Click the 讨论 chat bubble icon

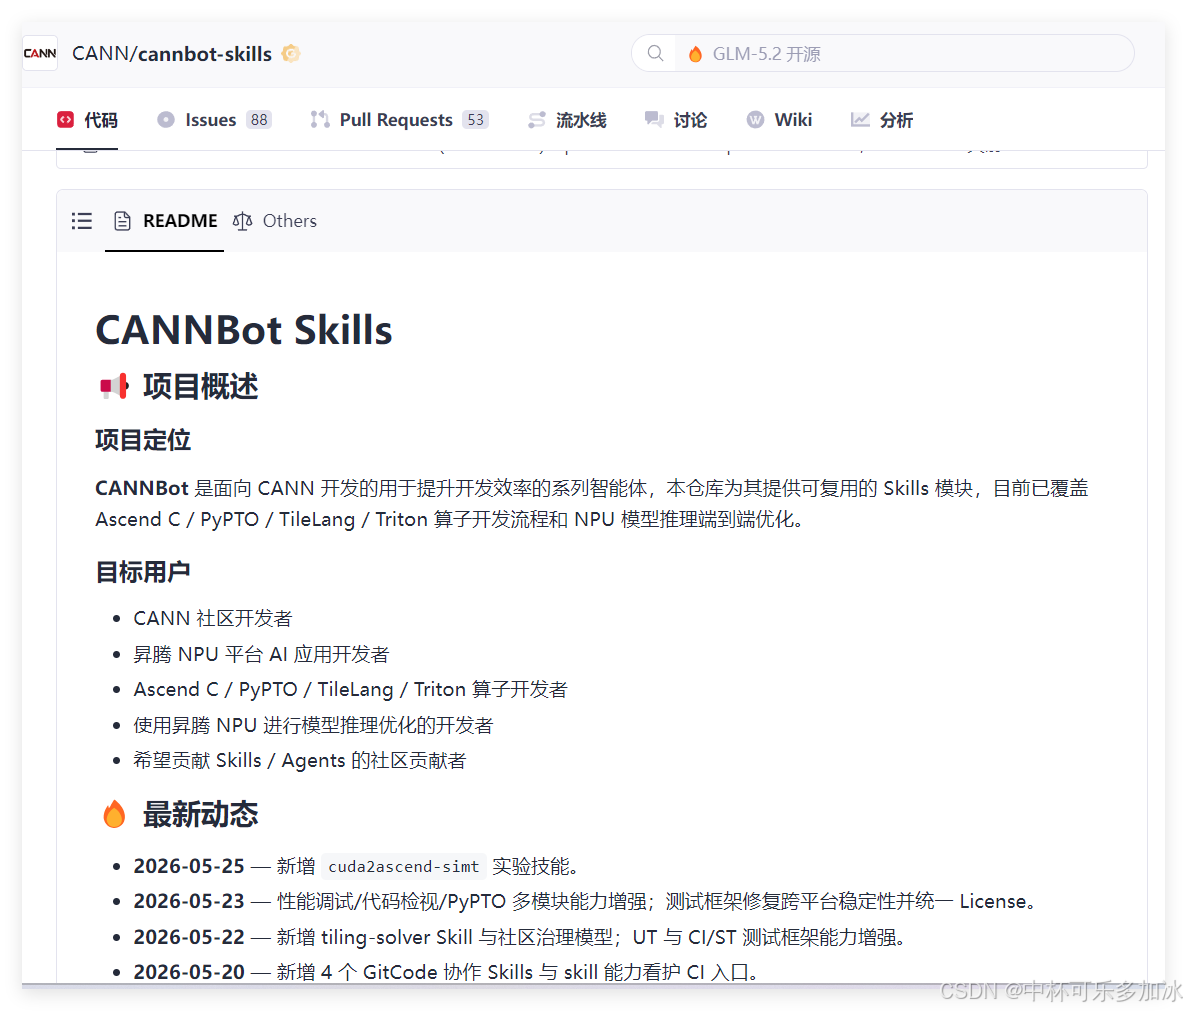click(x=654, y=120)
